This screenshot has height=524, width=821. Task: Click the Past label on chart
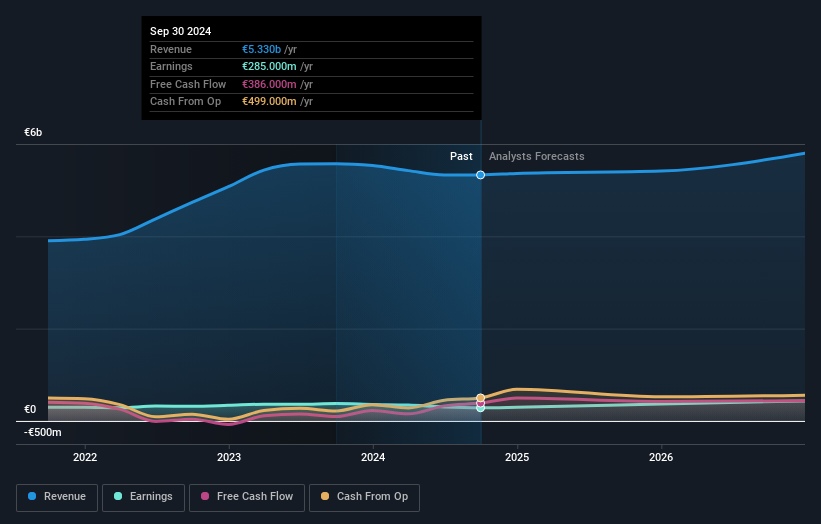461,156
